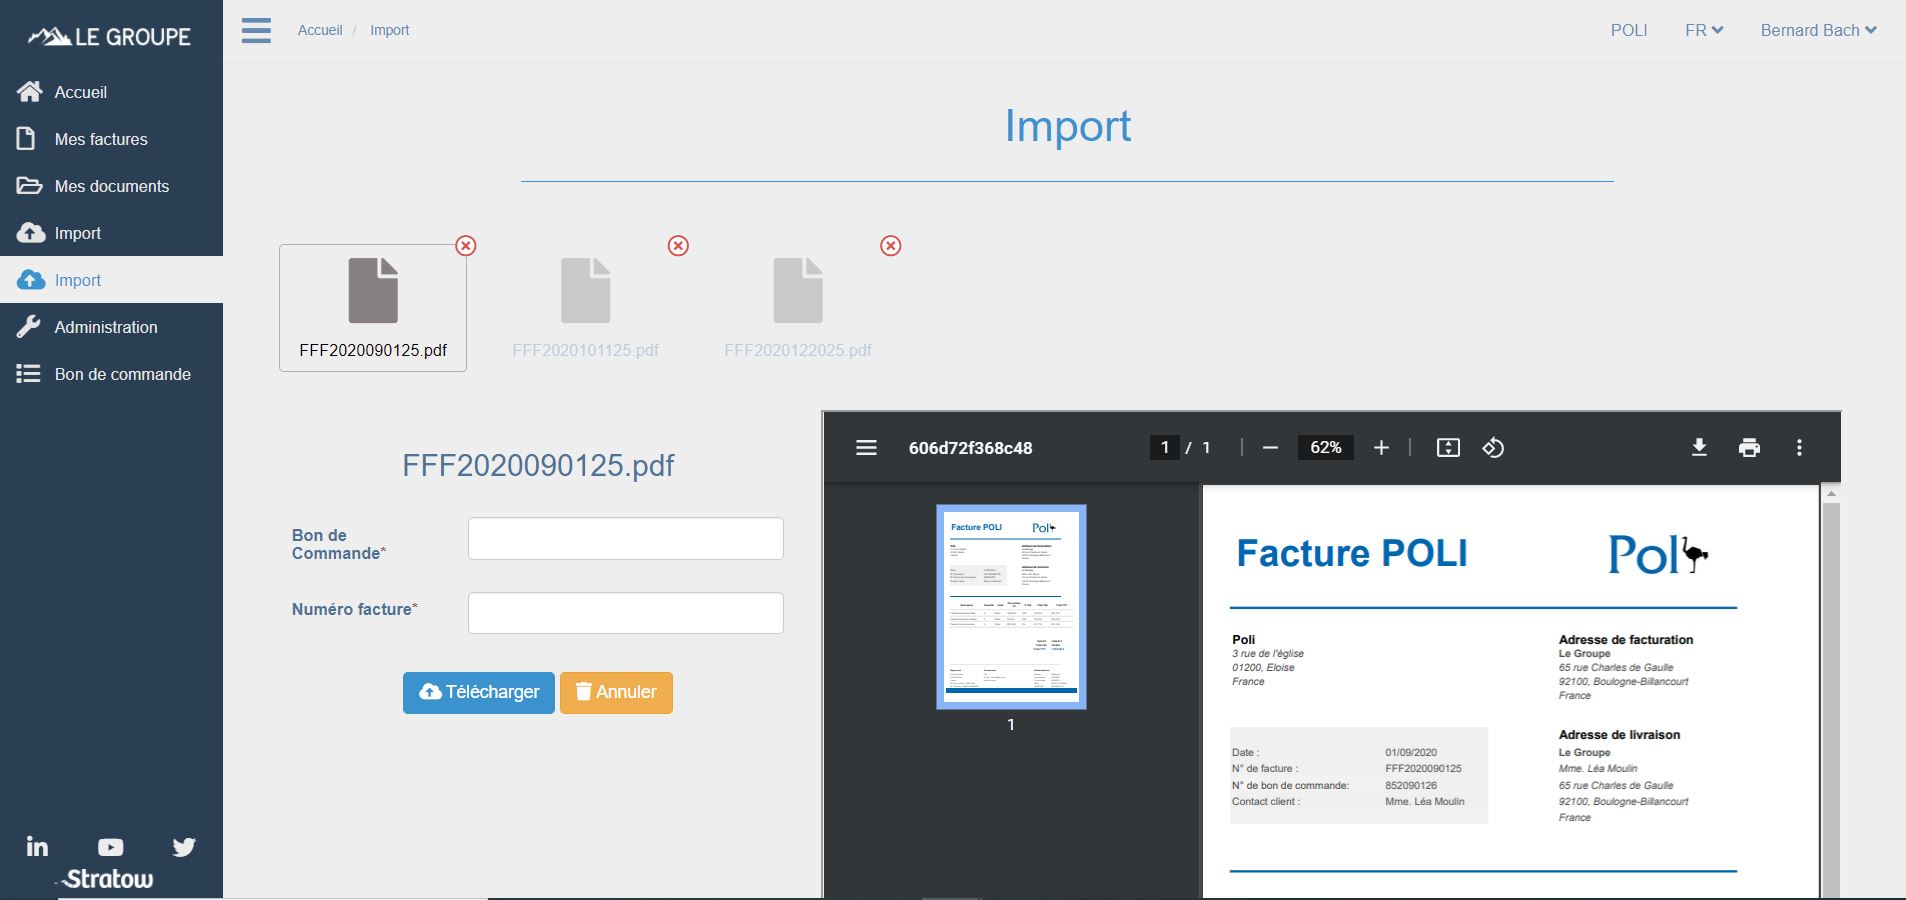
Task: Print the PDF from the viewer toolbar
Action: coord(1749,448)
